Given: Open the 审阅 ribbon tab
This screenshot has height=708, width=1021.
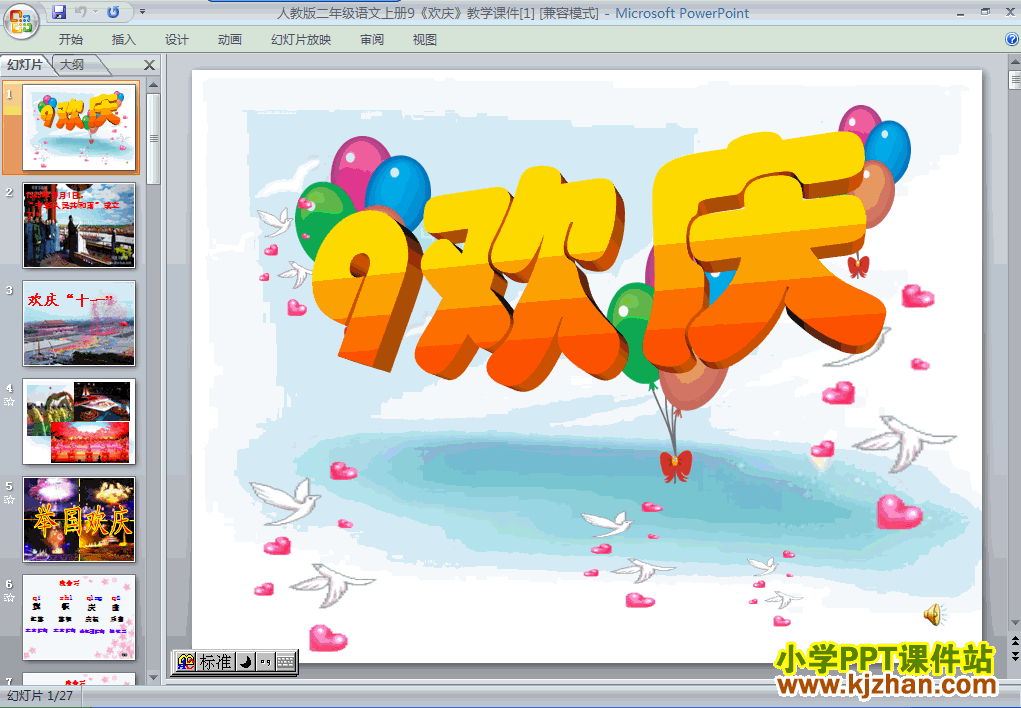Looking at the screenshot, I should point(372,40).
